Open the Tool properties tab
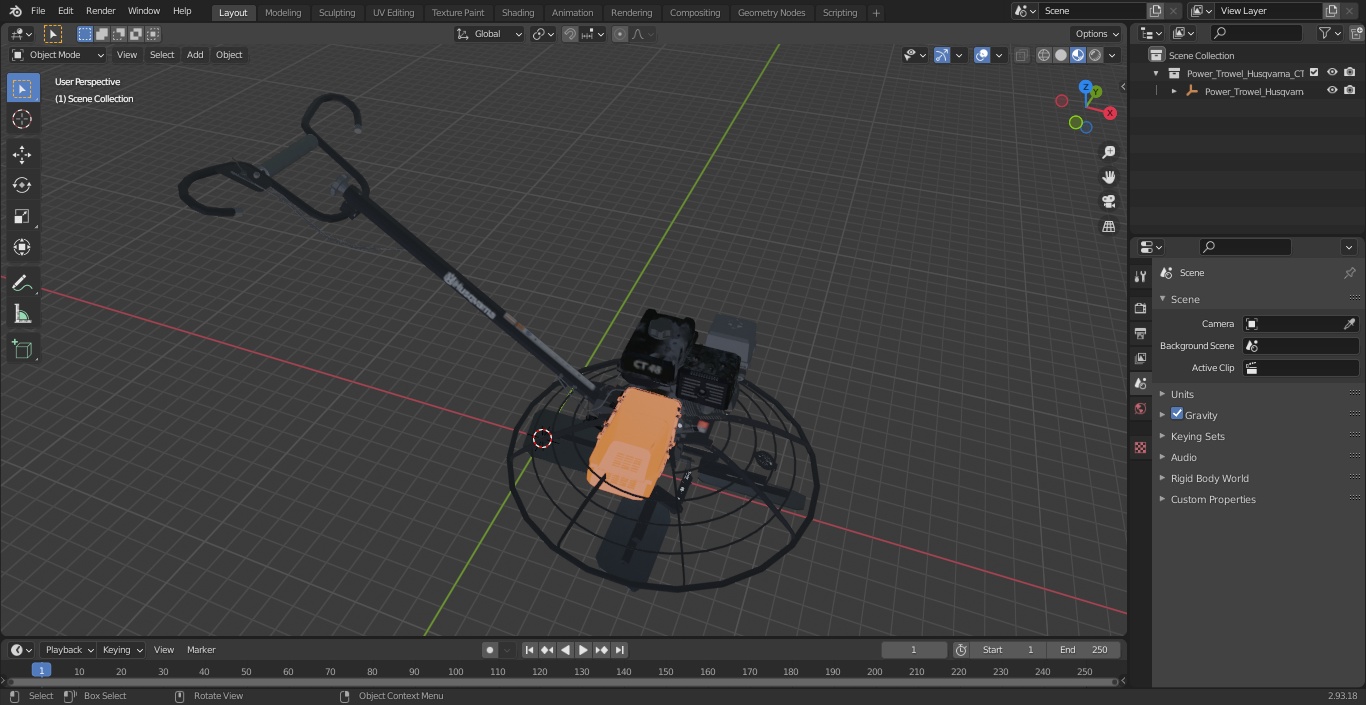The width and height of the screenshot is (1366, 705). [1140, 277]
